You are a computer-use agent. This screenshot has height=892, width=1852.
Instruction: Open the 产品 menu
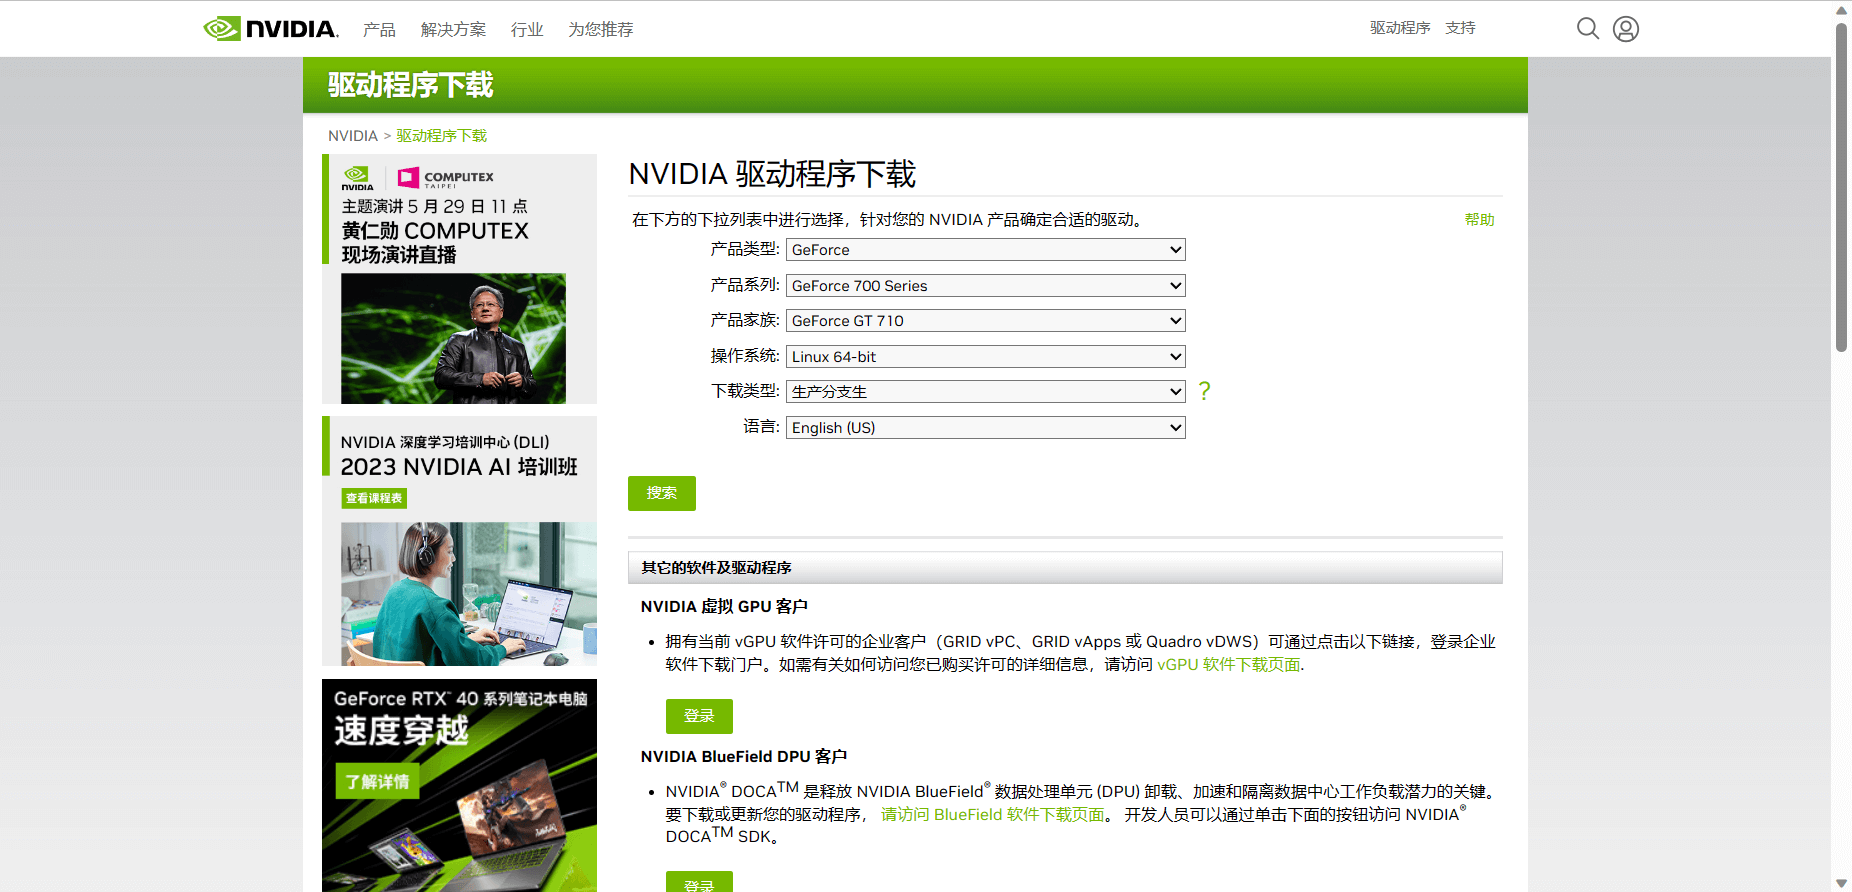coord(379,29)
